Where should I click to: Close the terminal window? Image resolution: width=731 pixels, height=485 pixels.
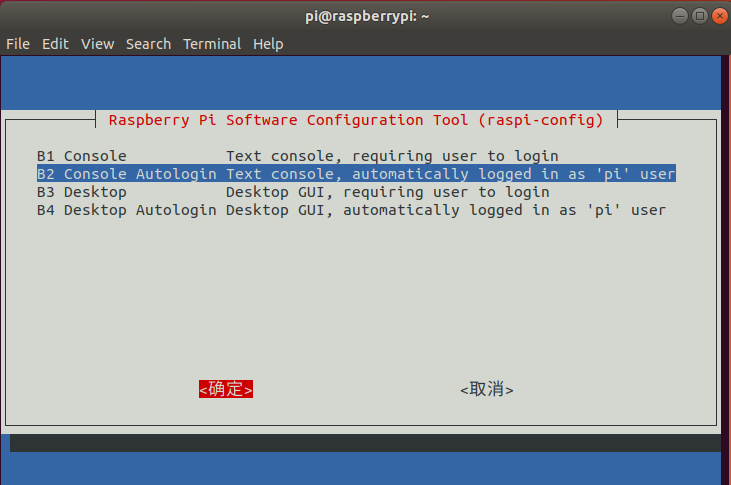click(x=720, y=16)
